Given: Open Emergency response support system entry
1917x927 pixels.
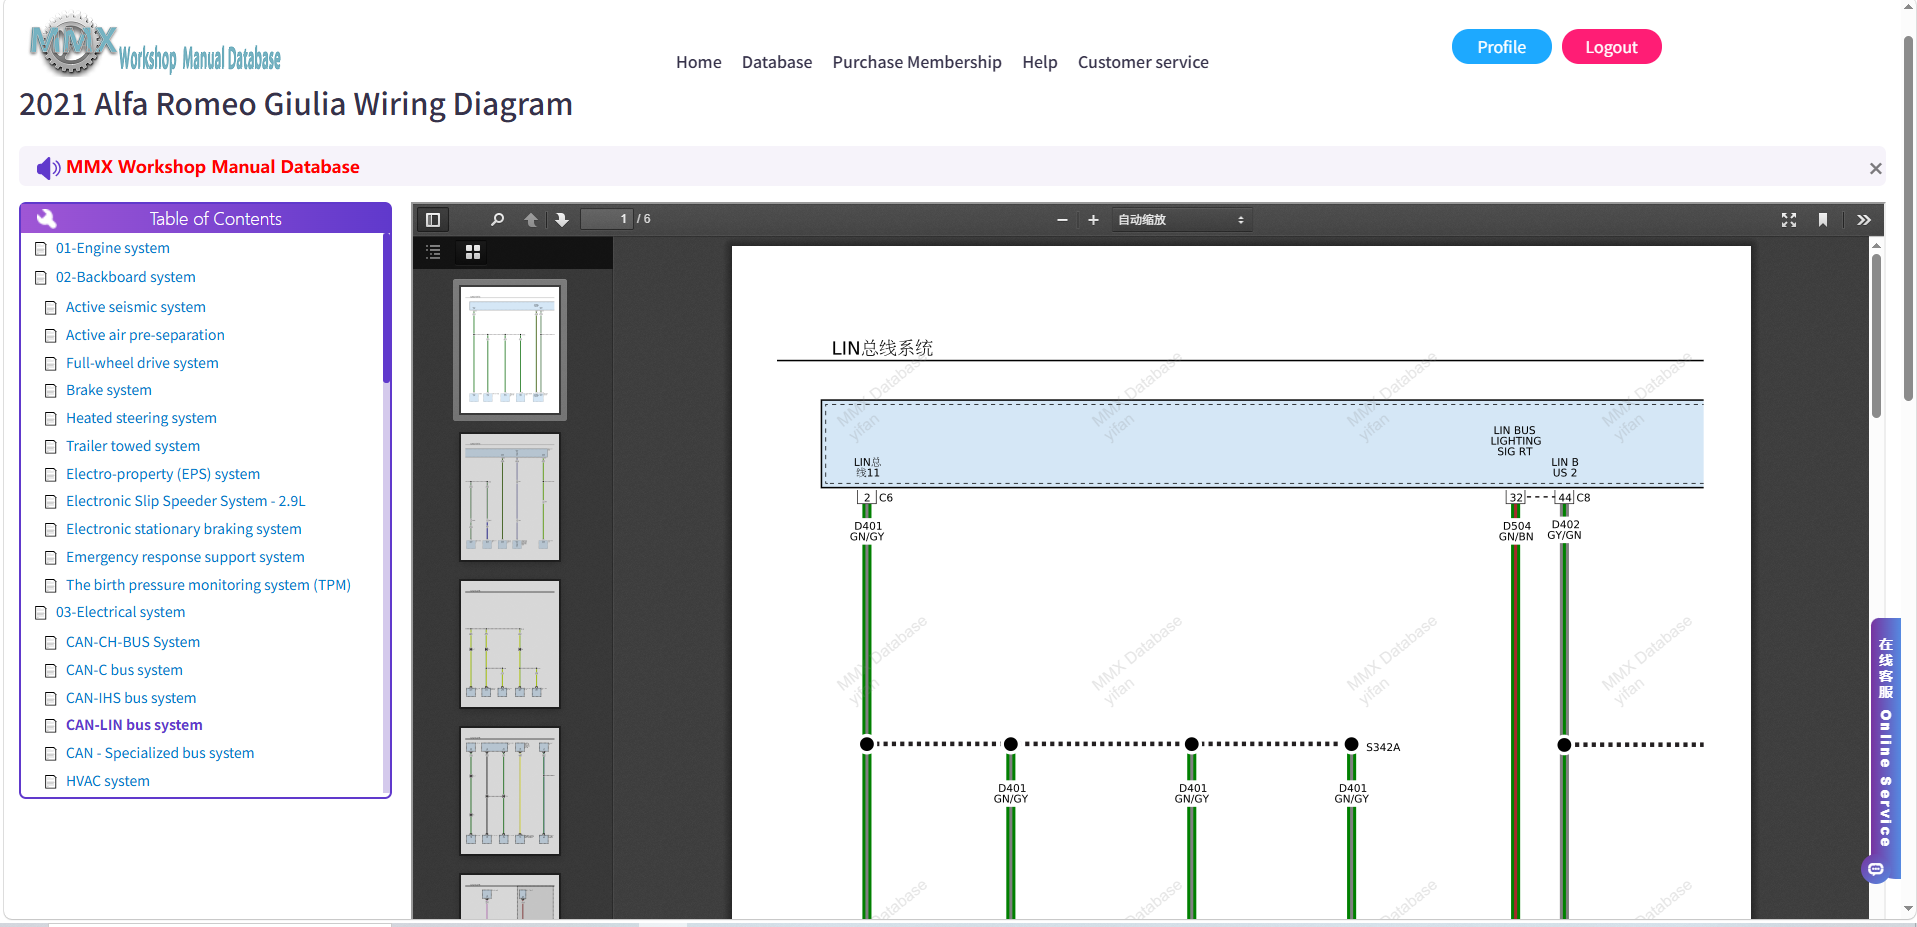Looking at the screenshot, I should (185, 558).
